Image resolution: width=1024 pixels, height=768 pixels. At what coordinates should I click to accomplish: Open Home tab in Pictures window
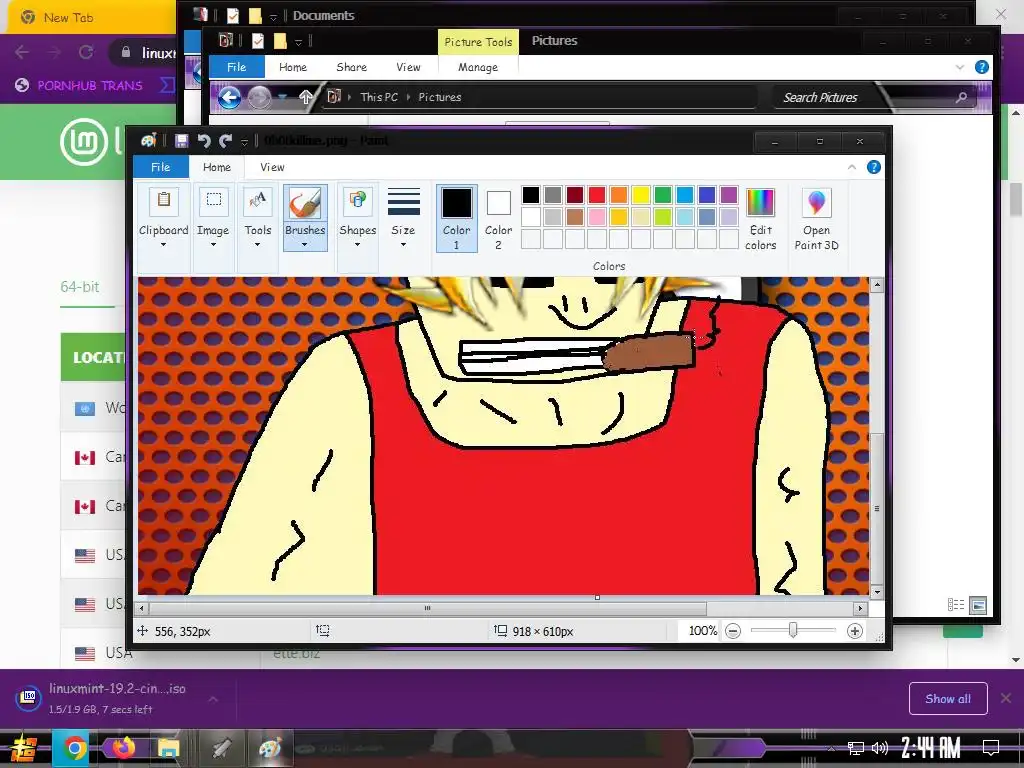click(x=293, y=67)
